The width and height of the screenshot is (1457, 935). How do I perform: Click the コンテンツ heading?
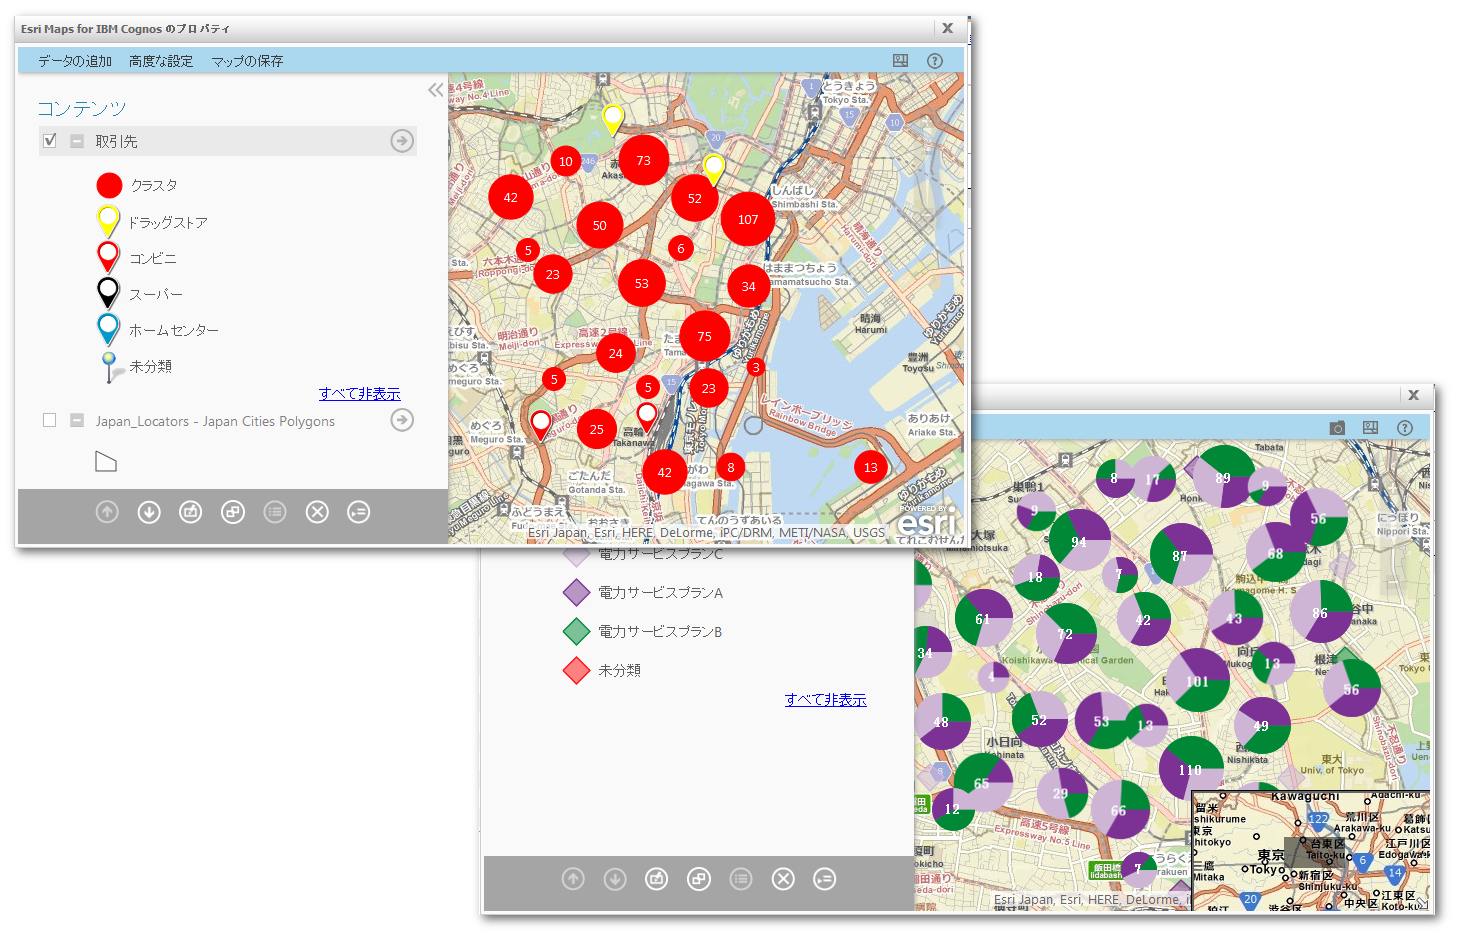click(x=82, y=108)
